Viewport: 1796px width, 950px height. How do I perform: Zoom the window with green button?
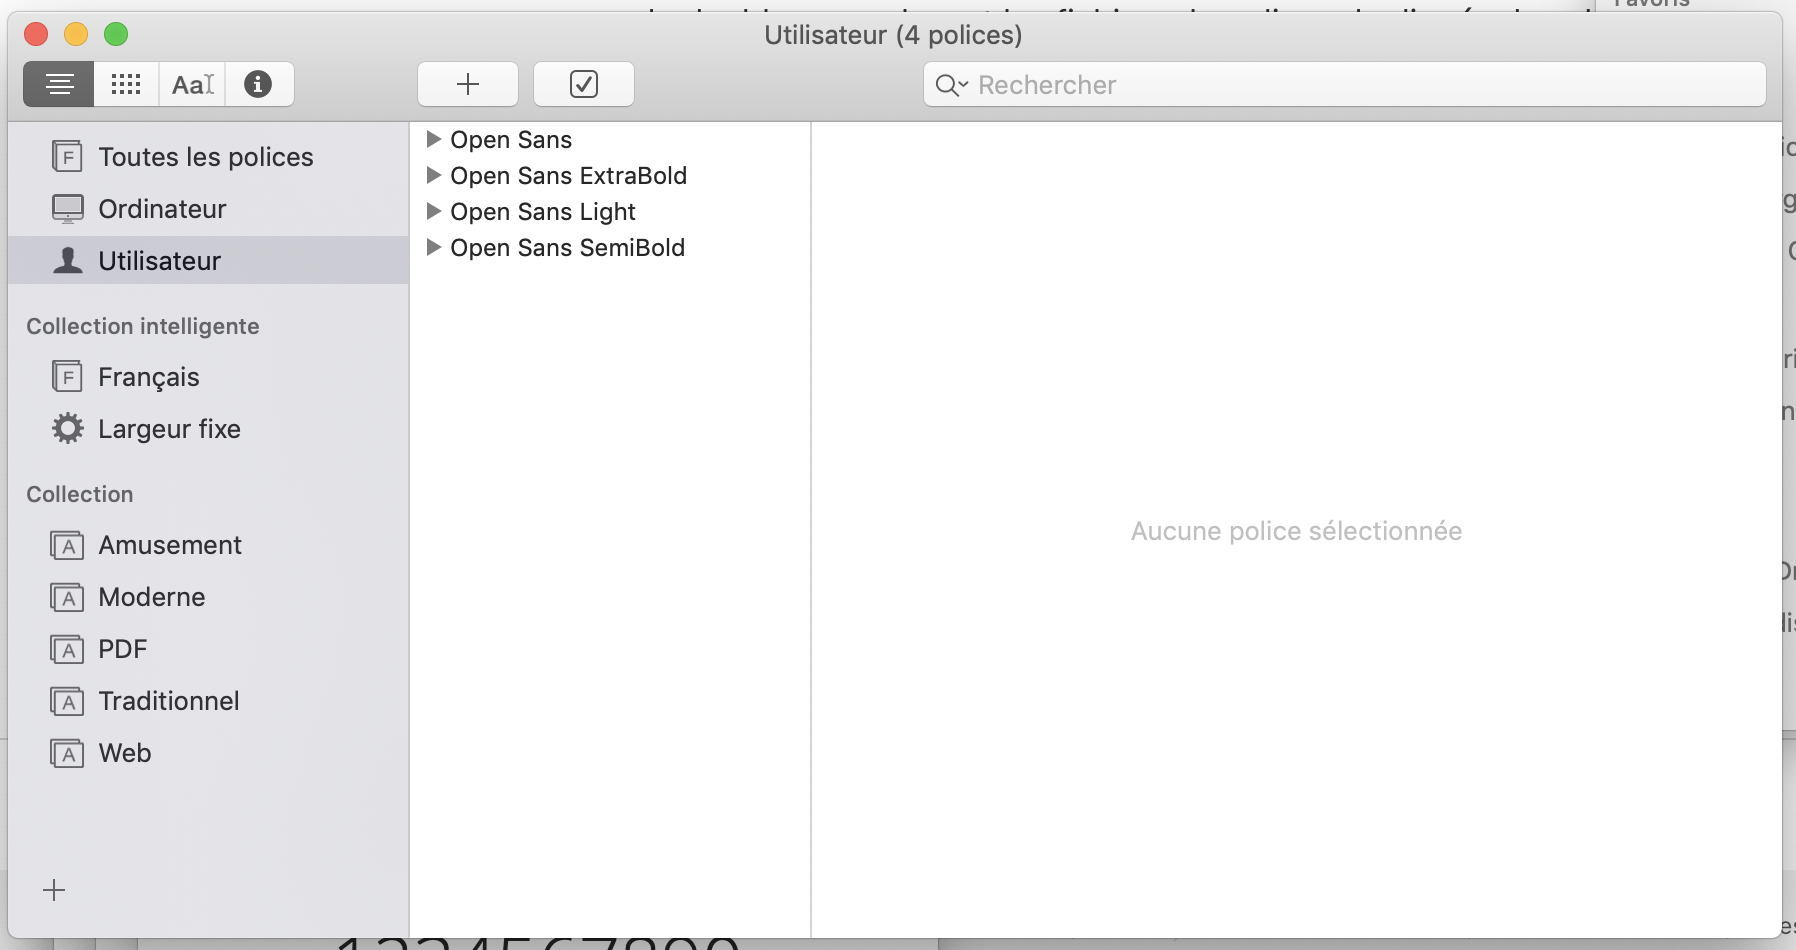(x=116, y=34)
